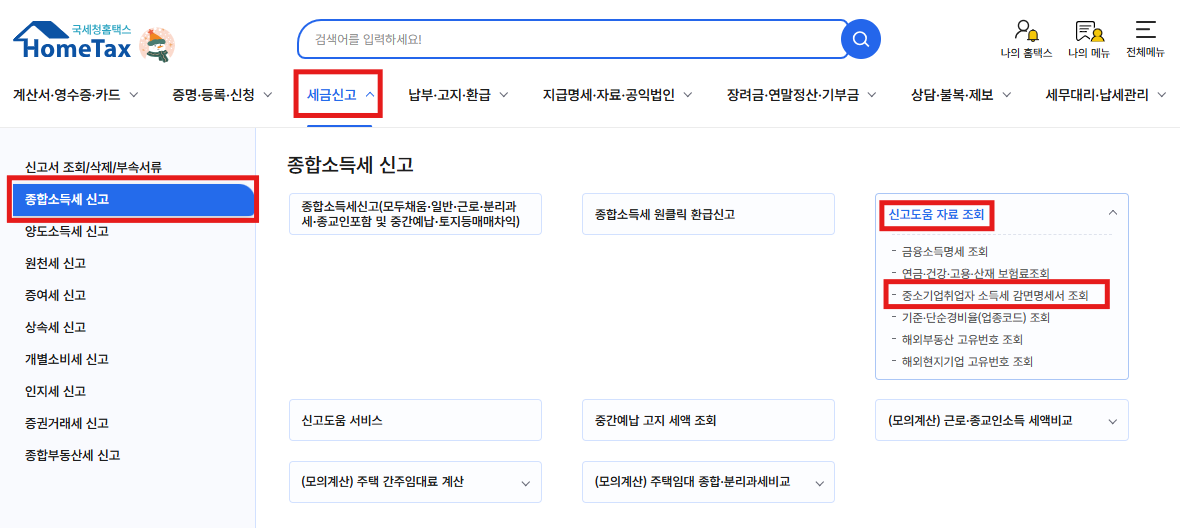Click the snowman mascot icon
The width and height of the screenshot is (1180, 528).
click(157, 45)
